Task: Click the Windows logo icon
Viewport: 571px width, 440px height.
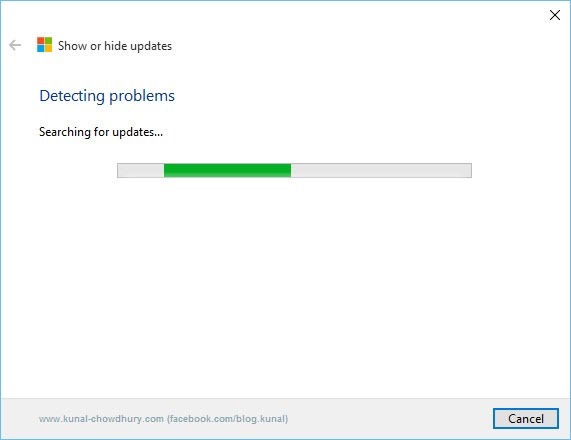Action: 44,45
